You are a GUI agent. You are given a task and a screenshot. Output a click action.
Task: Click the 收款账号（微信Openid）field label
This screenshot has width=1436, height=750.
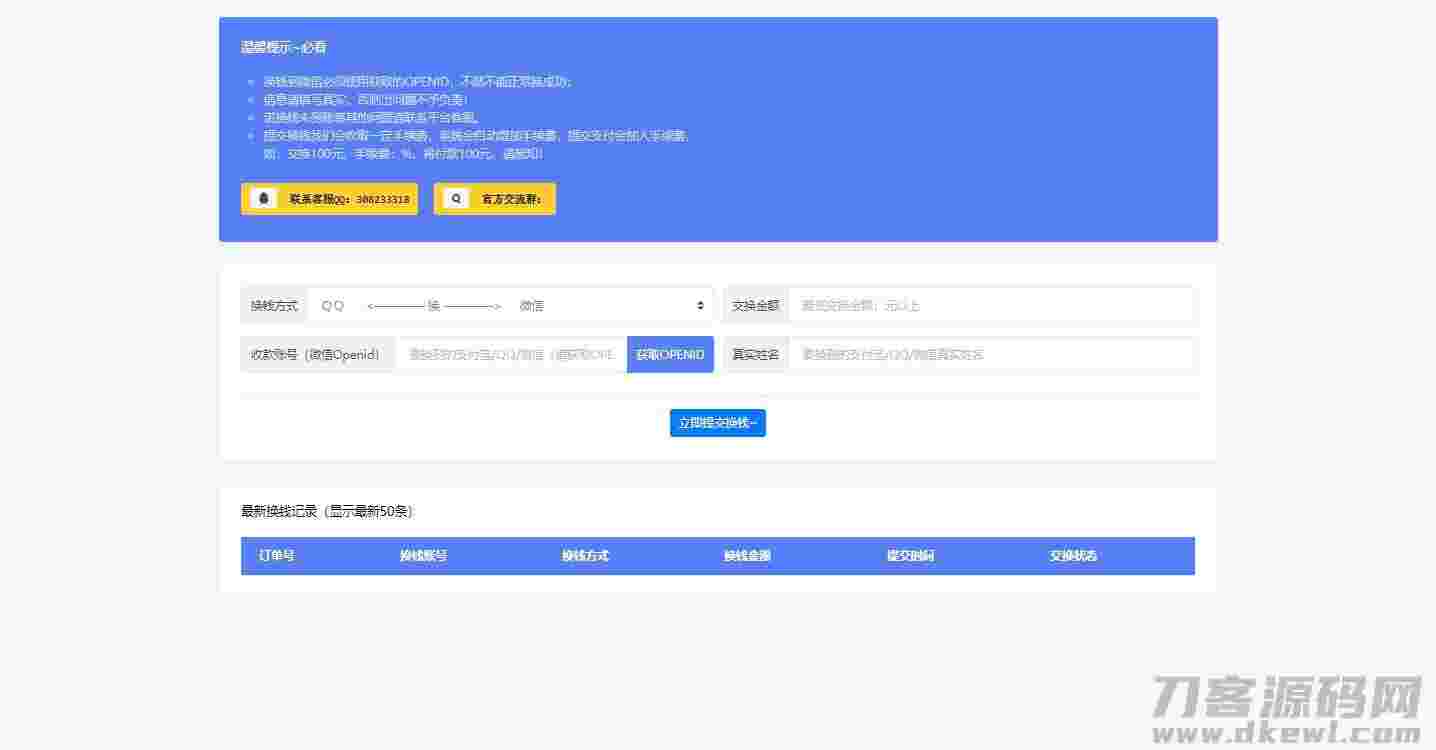317,354
